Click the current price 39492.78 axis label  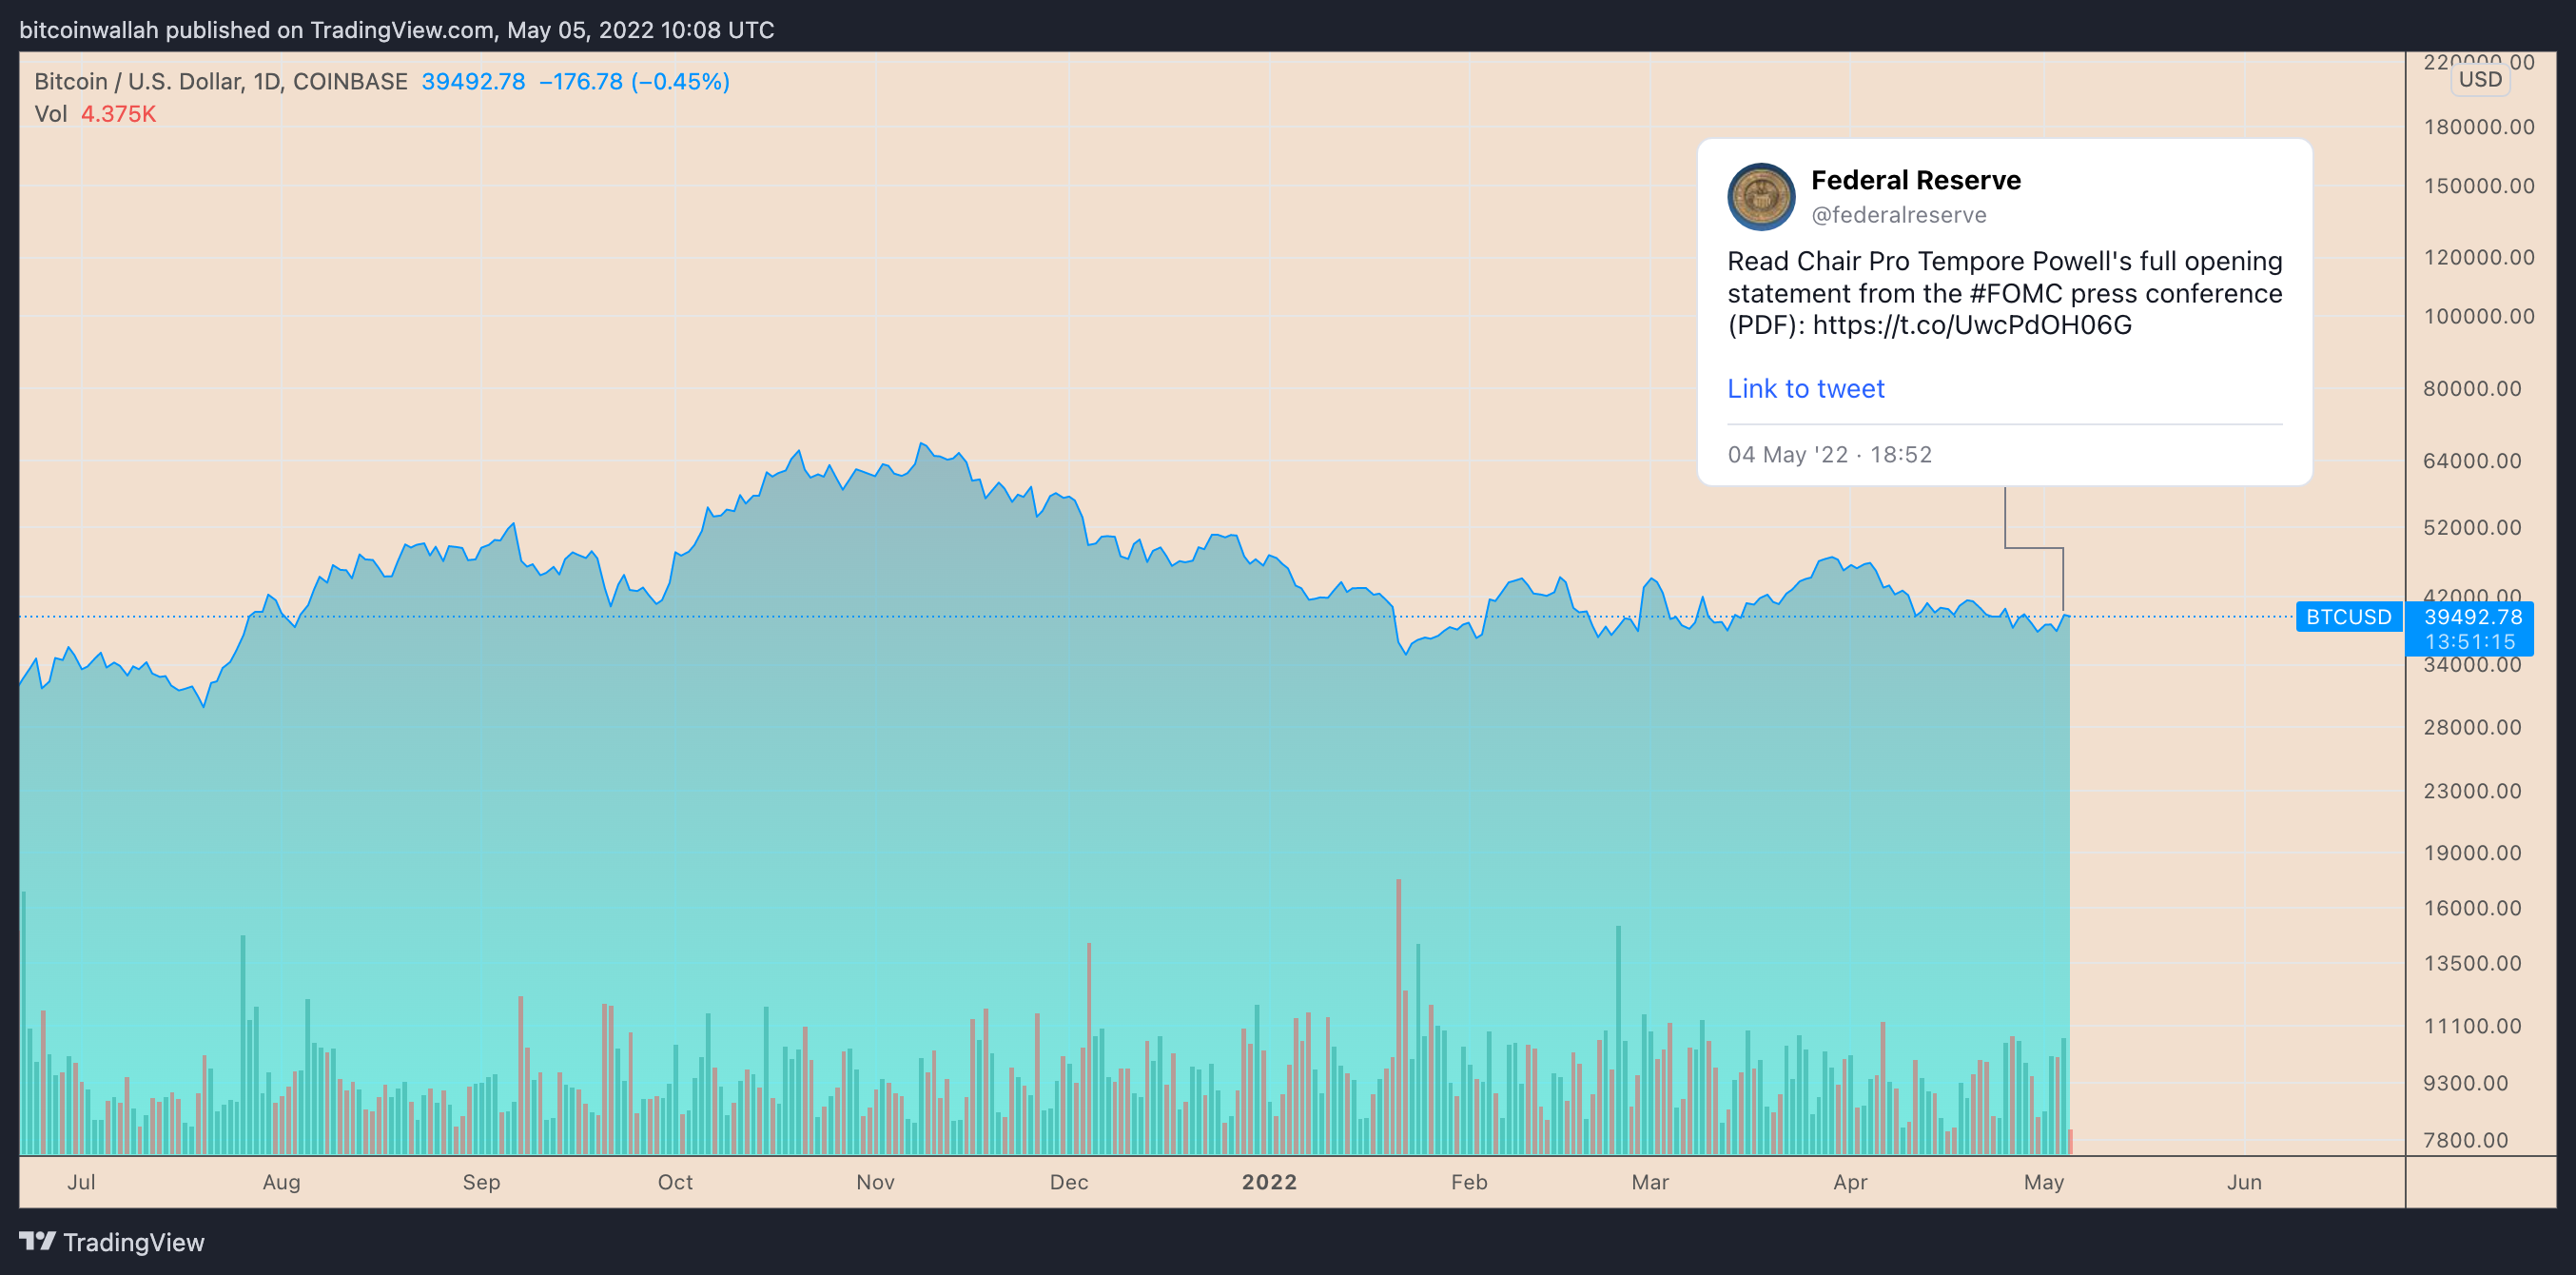[2472, 617]
